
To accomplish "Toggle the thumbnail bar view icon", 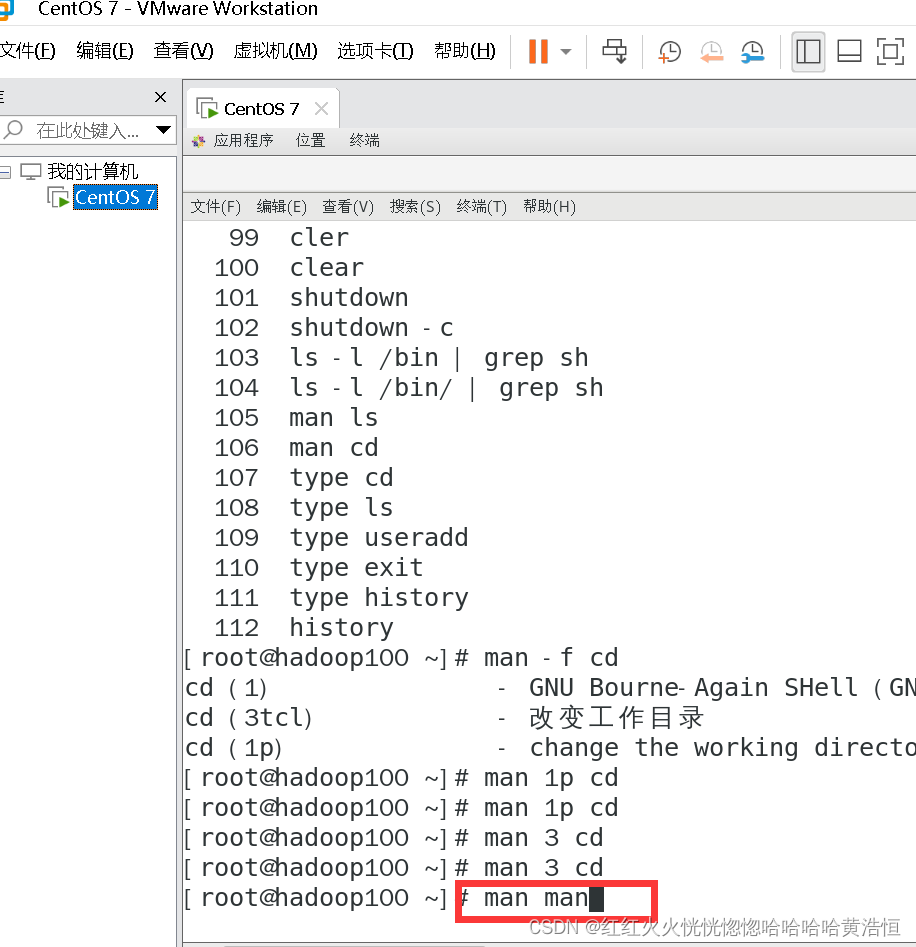I will click(x=849, y=51).
